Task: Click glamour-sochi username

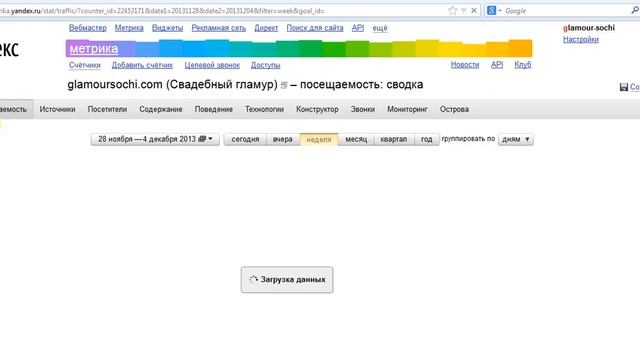Action: 589,28
